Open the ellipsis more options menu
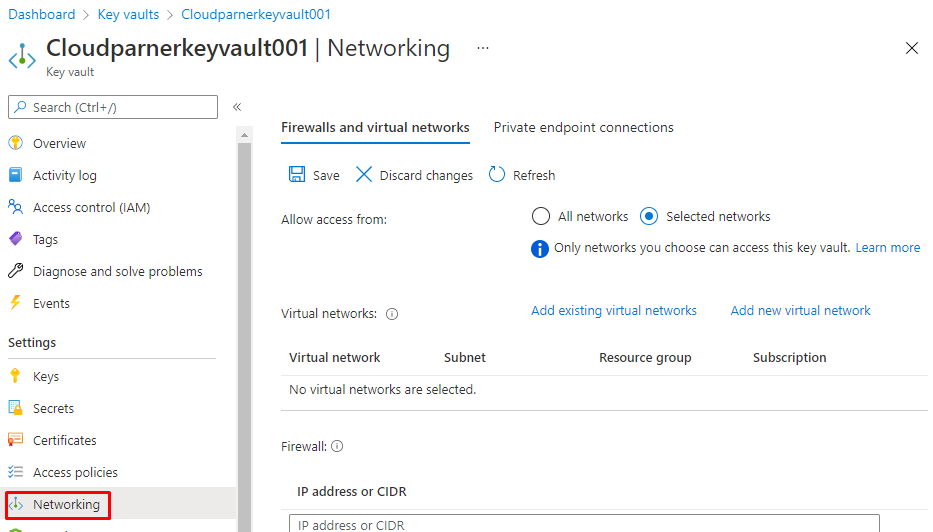 tap(483, 48)
